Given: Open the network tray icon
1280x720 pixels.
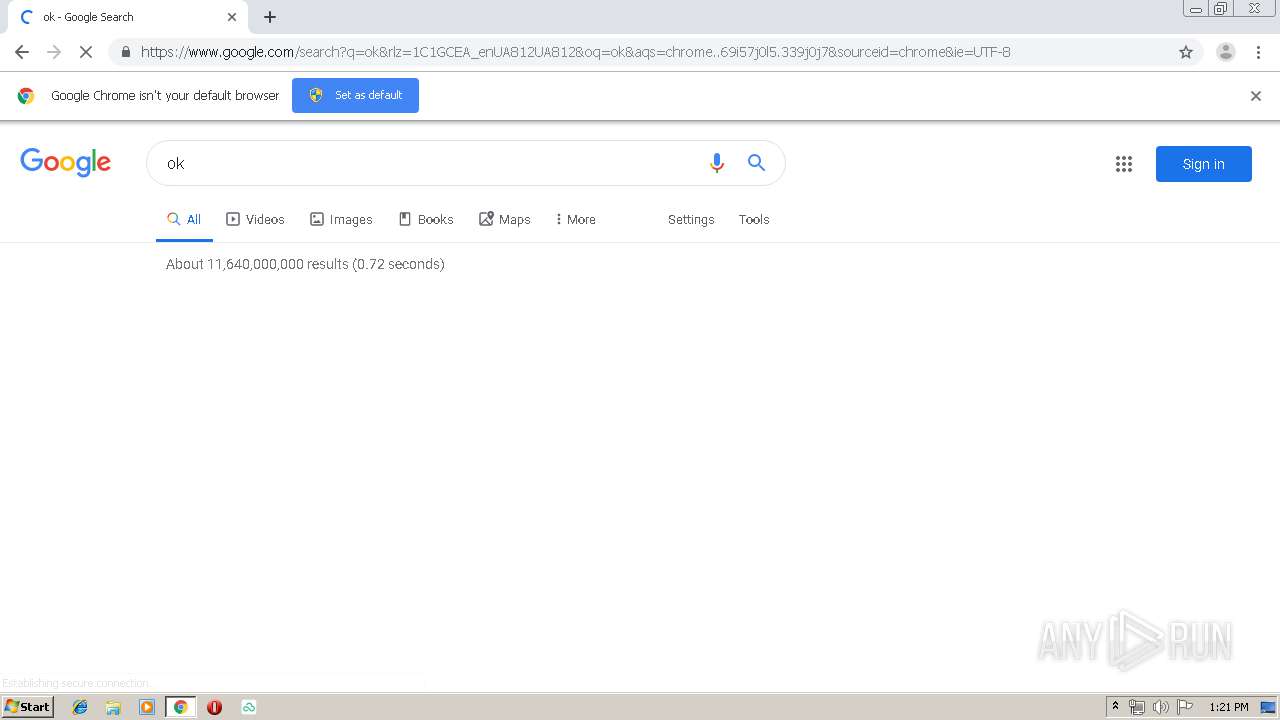Looking at the screenshot, I should coord(1137,707).
